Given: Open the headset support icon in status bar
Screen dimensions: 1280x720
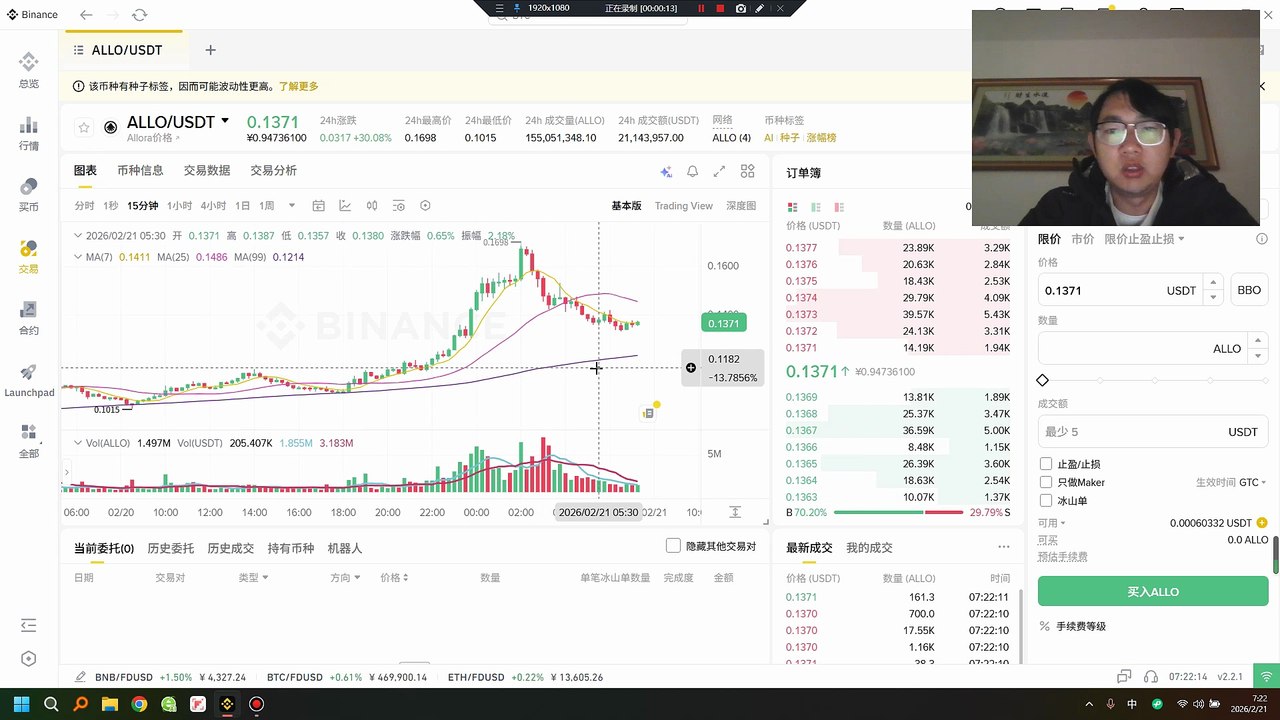Looking at the screenshot, I should coord(1151,677).
